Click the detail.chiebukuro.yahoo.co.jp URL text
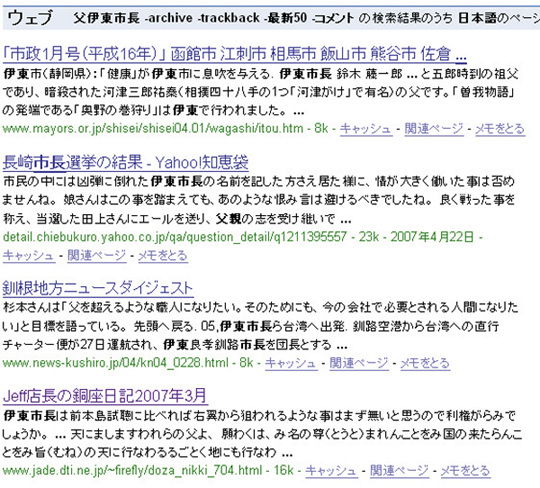Image resolution: width=540 pixels, height=488 pixels. pos(174,237)
